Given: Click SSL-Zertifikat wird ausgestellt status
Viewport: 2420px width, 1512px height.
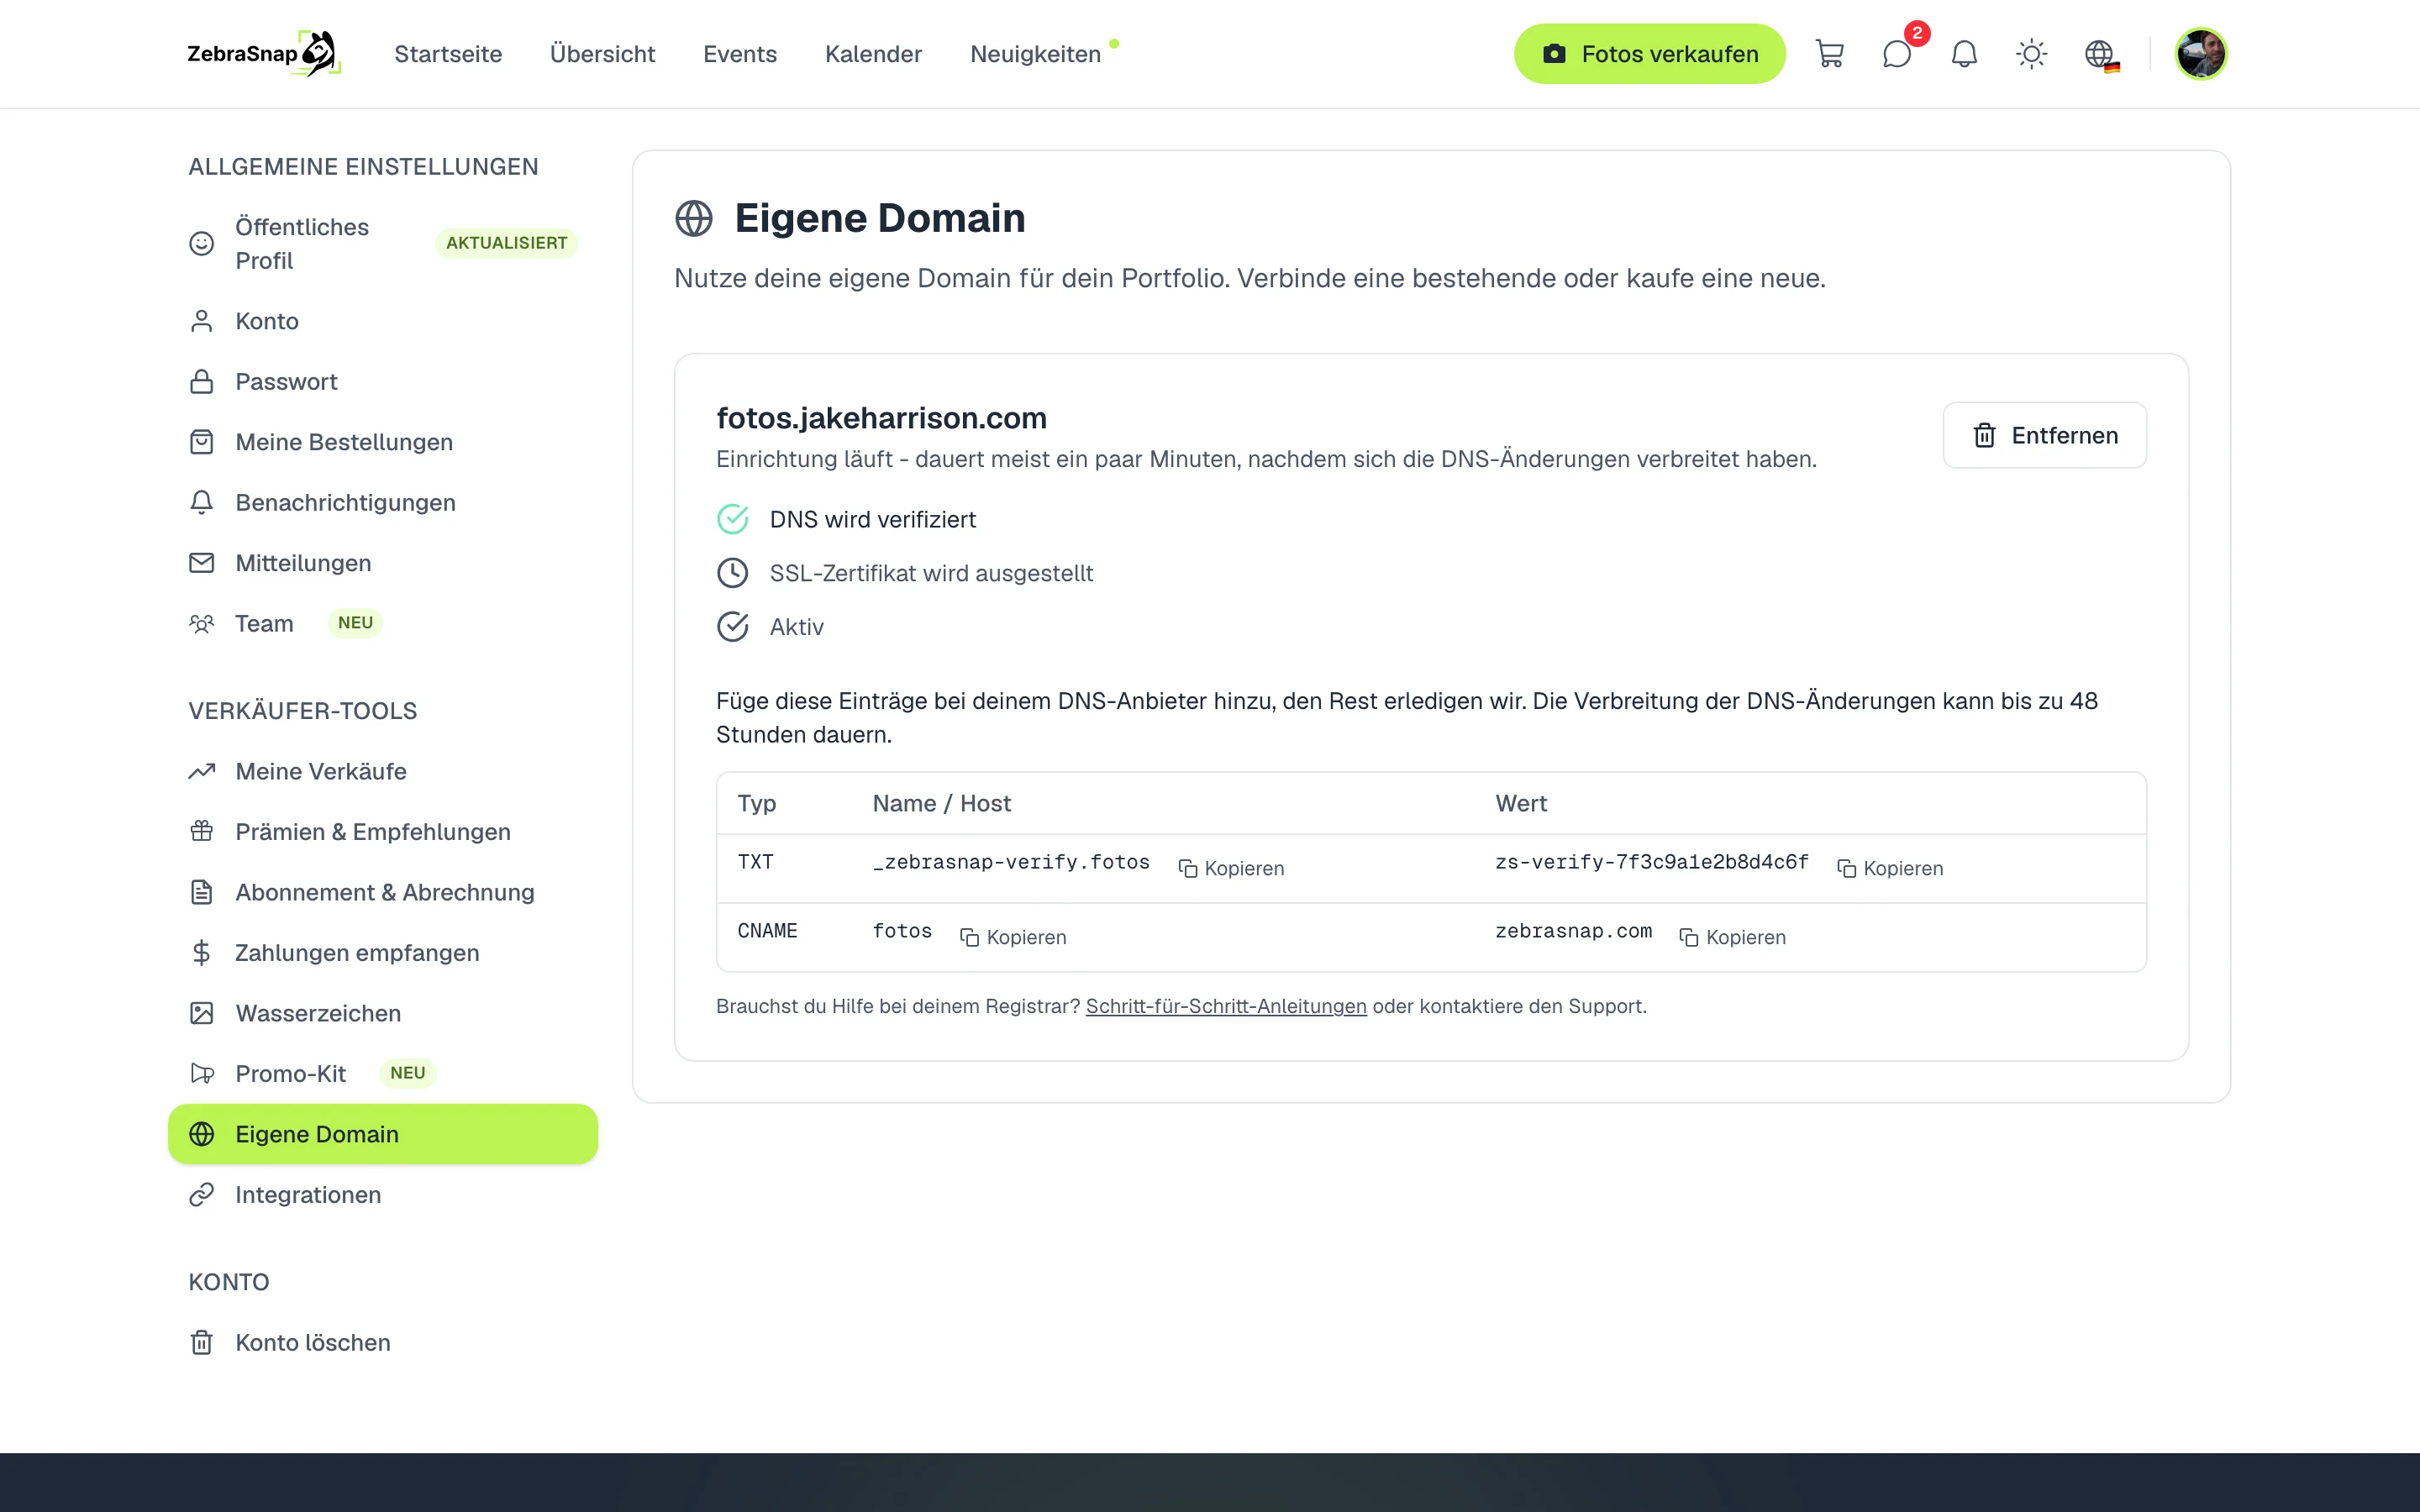Looking at the screenshot, I should (x=905, y=573).
